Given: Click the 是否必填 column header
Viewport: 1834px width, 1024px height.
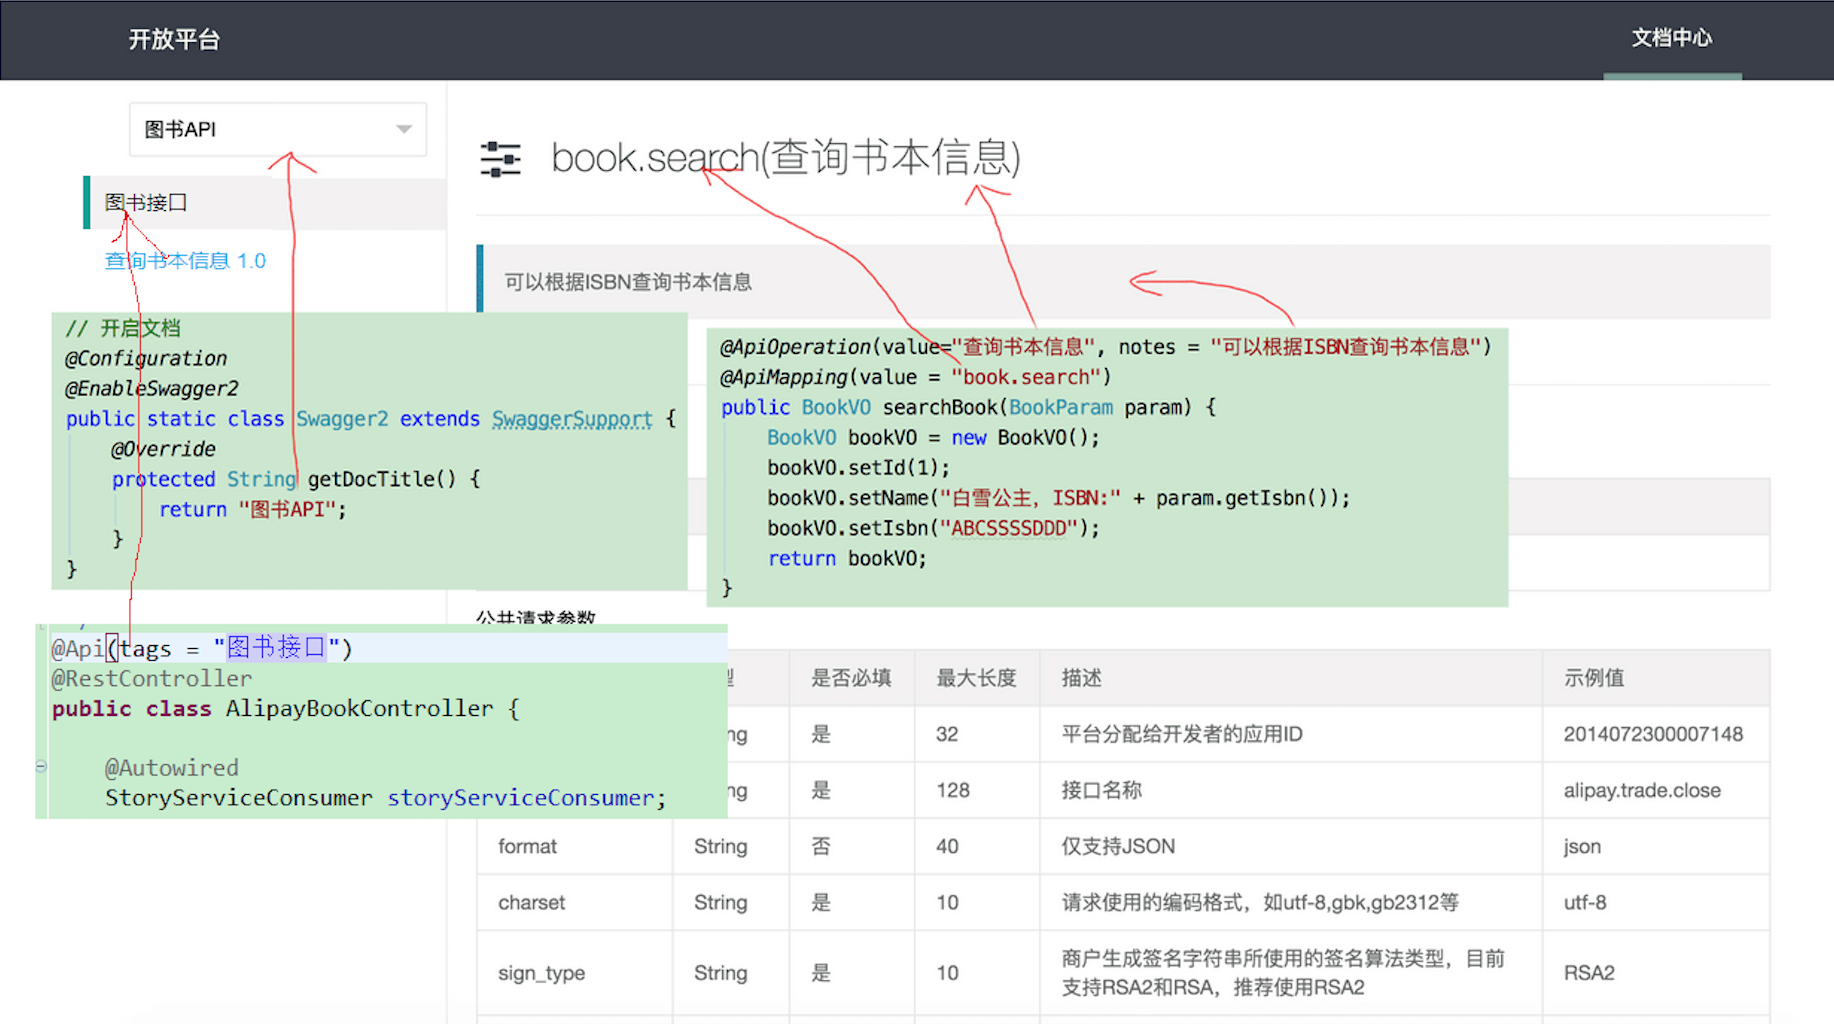Looking at the screenshot, I should tap(850, 678).
